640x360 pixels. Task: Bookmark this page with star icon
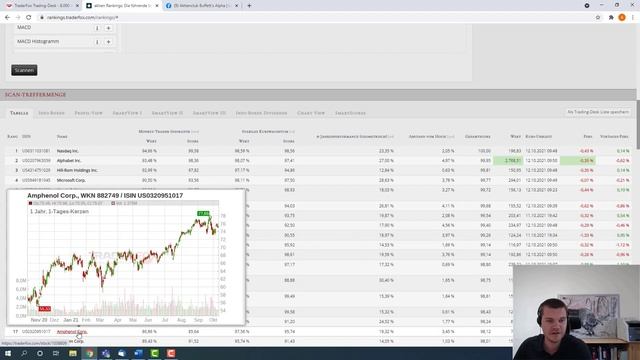598,18
